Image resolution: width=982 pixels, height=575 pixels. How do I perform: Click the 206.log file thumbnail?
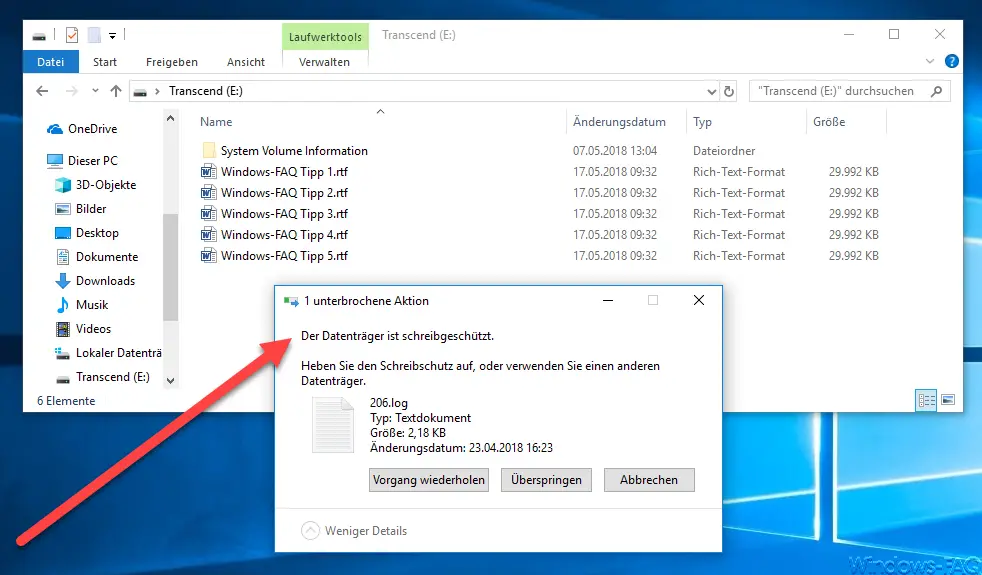(x=333, y=425)
